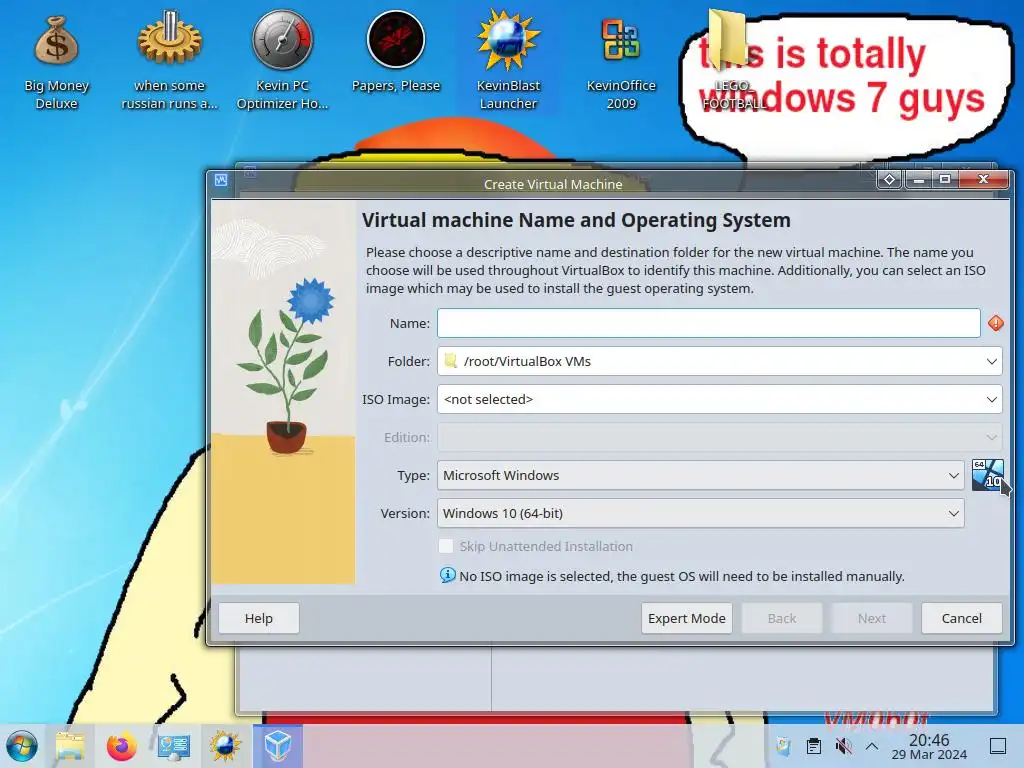Screen dimensions: 1024x768
Task: Click the show desktop button in taskbar
Action: pyautogui.click(x=998, y=746)
